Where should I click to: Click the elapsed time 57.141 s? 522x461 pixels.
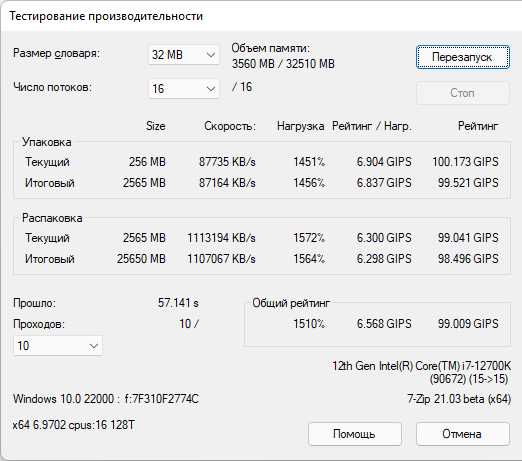pos(178,303)
